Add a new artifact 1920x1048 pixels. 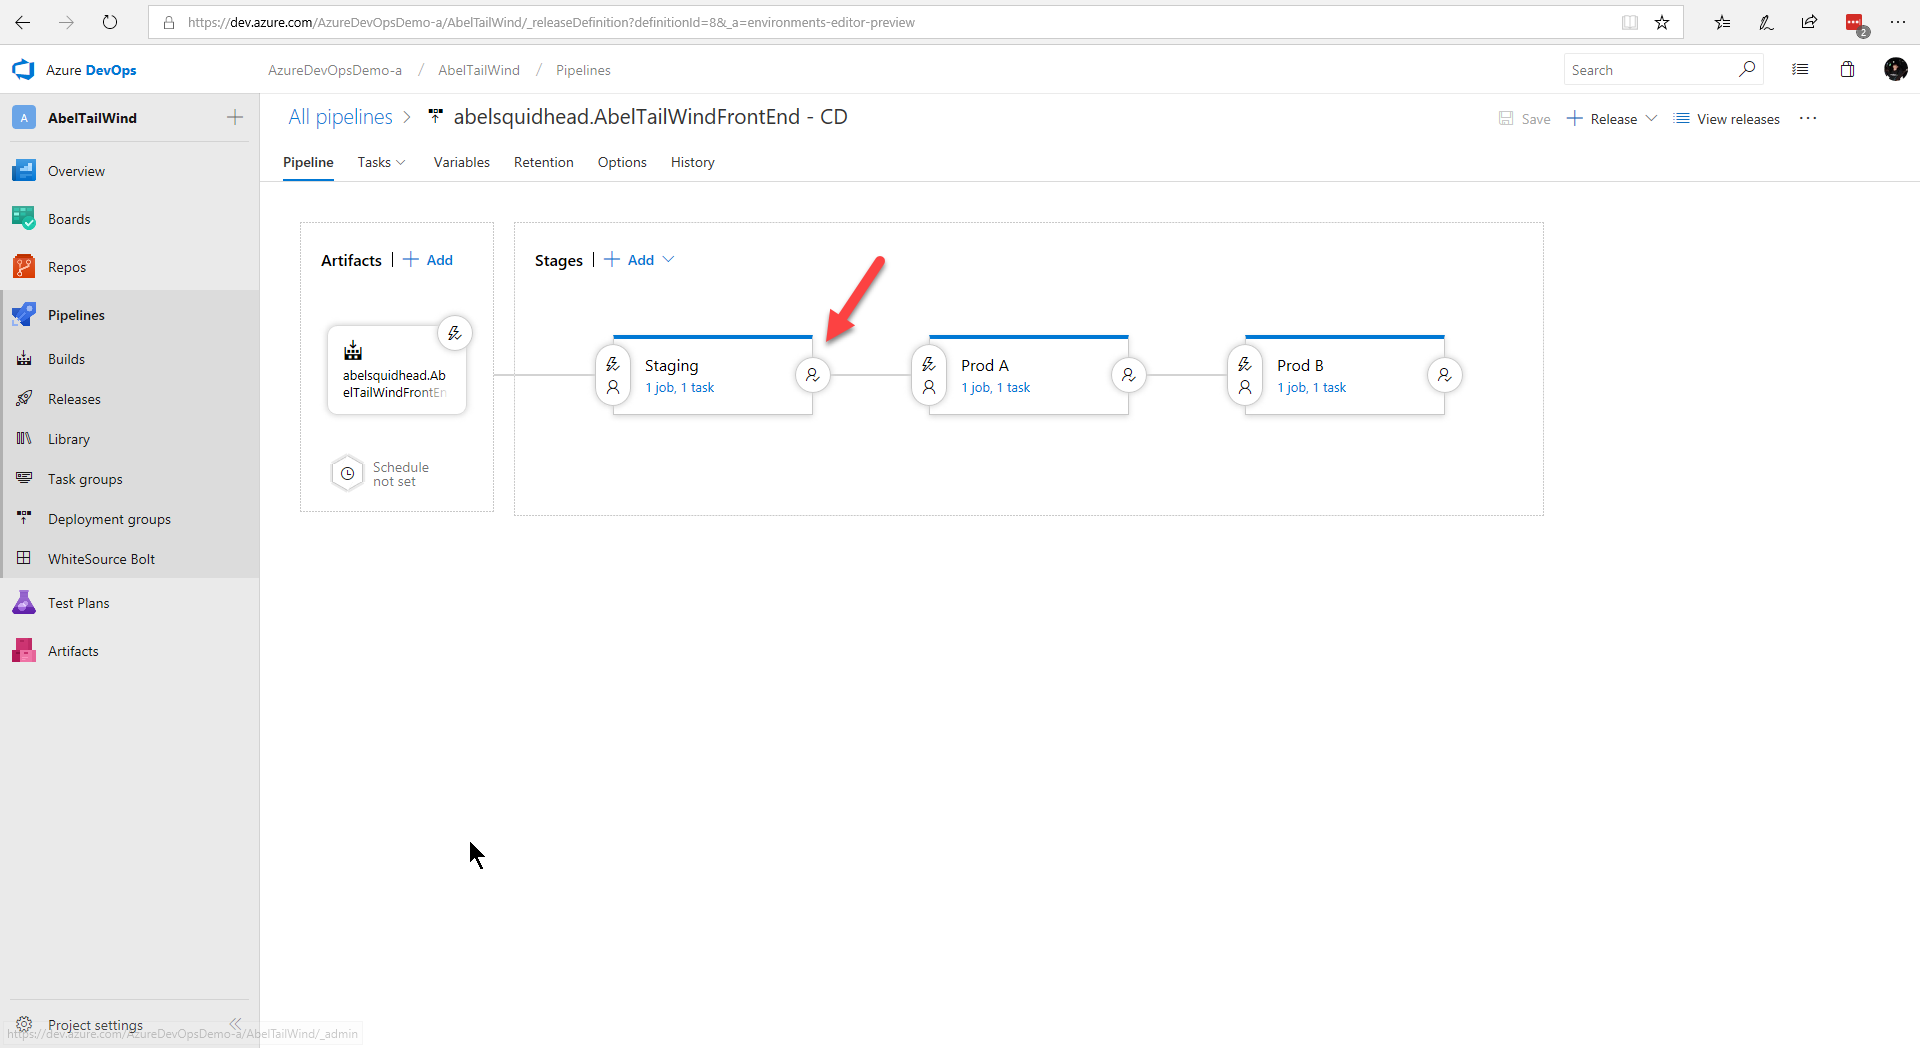click(x=428, y=260)
